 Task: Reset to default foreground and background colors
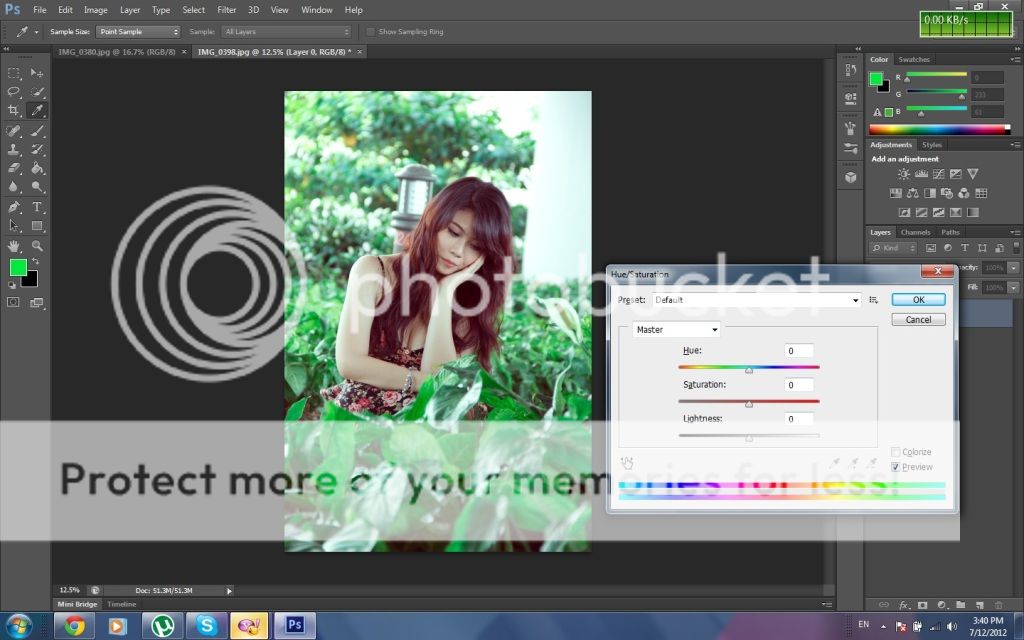point(12,285)
